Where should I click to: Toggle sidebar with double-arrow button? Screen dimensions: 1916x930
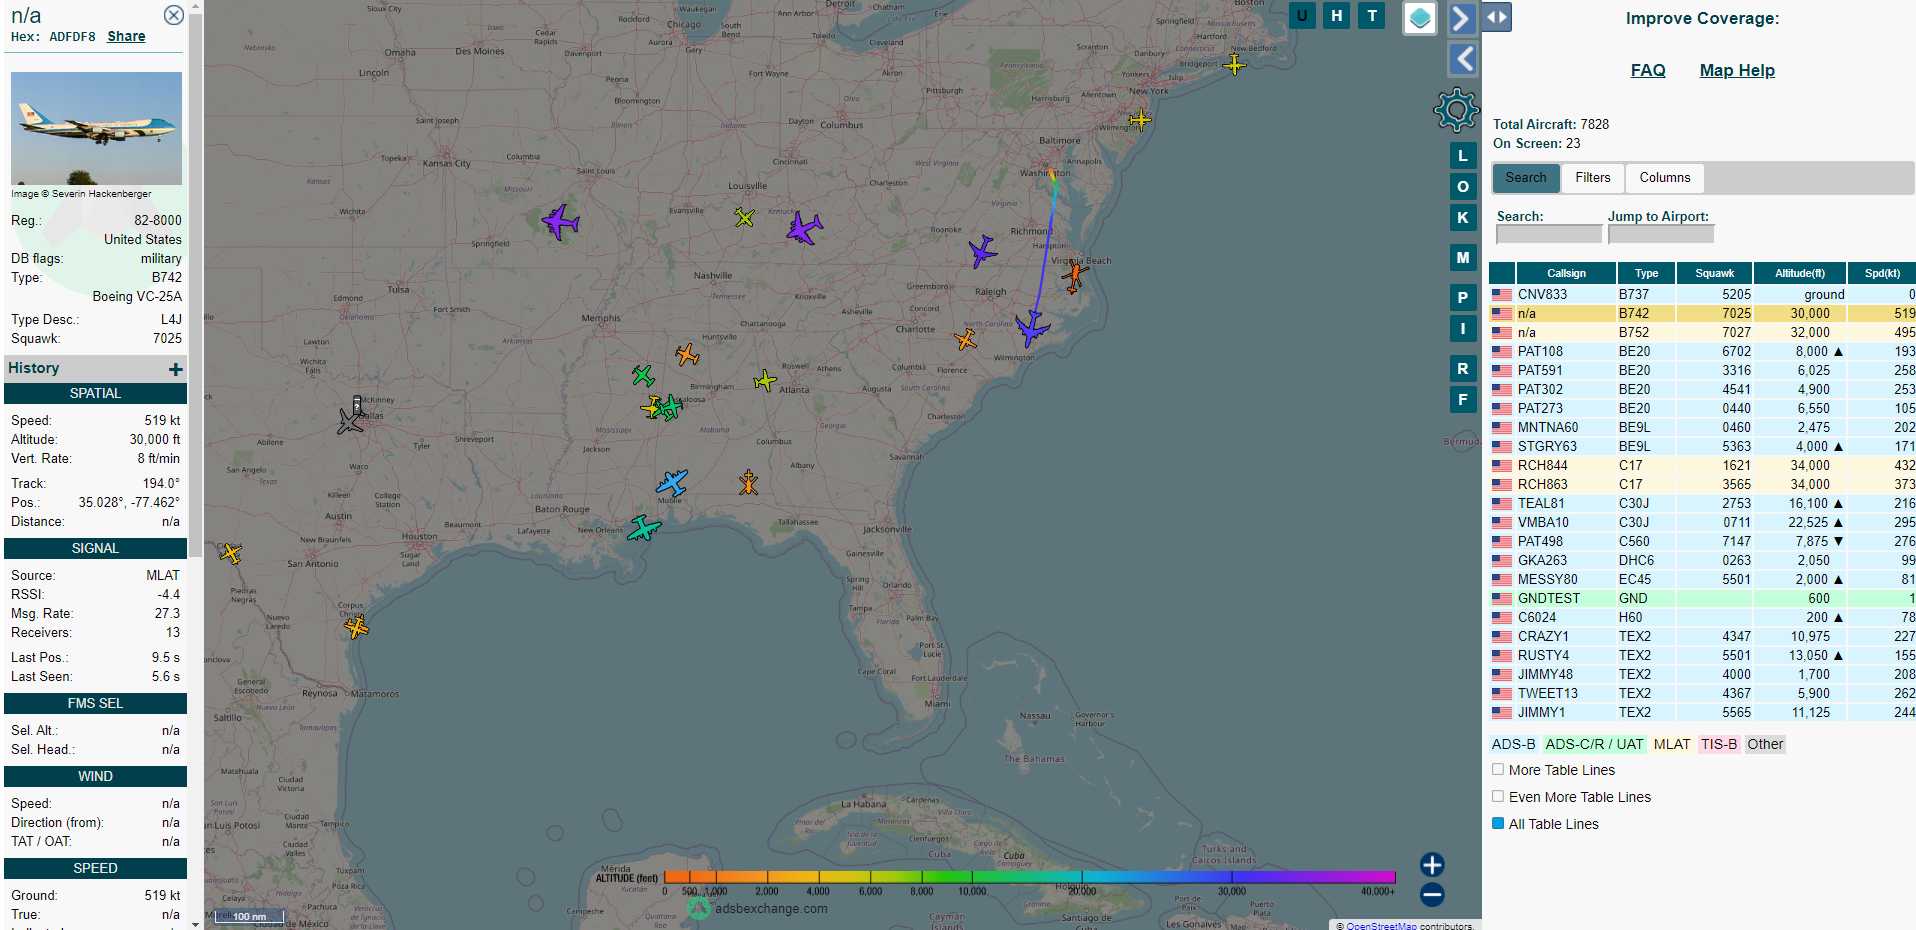point(1497,18)
